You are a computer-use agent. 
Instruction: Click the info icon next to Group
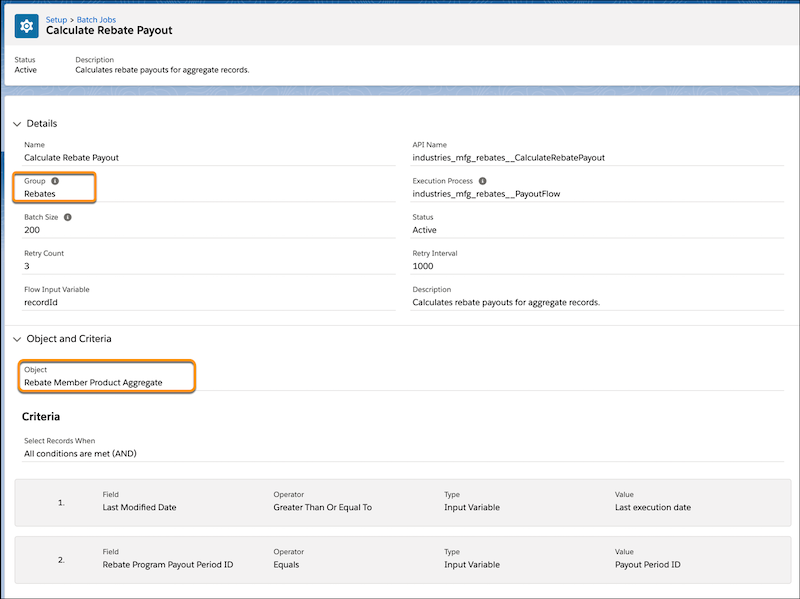coord(55,181)
